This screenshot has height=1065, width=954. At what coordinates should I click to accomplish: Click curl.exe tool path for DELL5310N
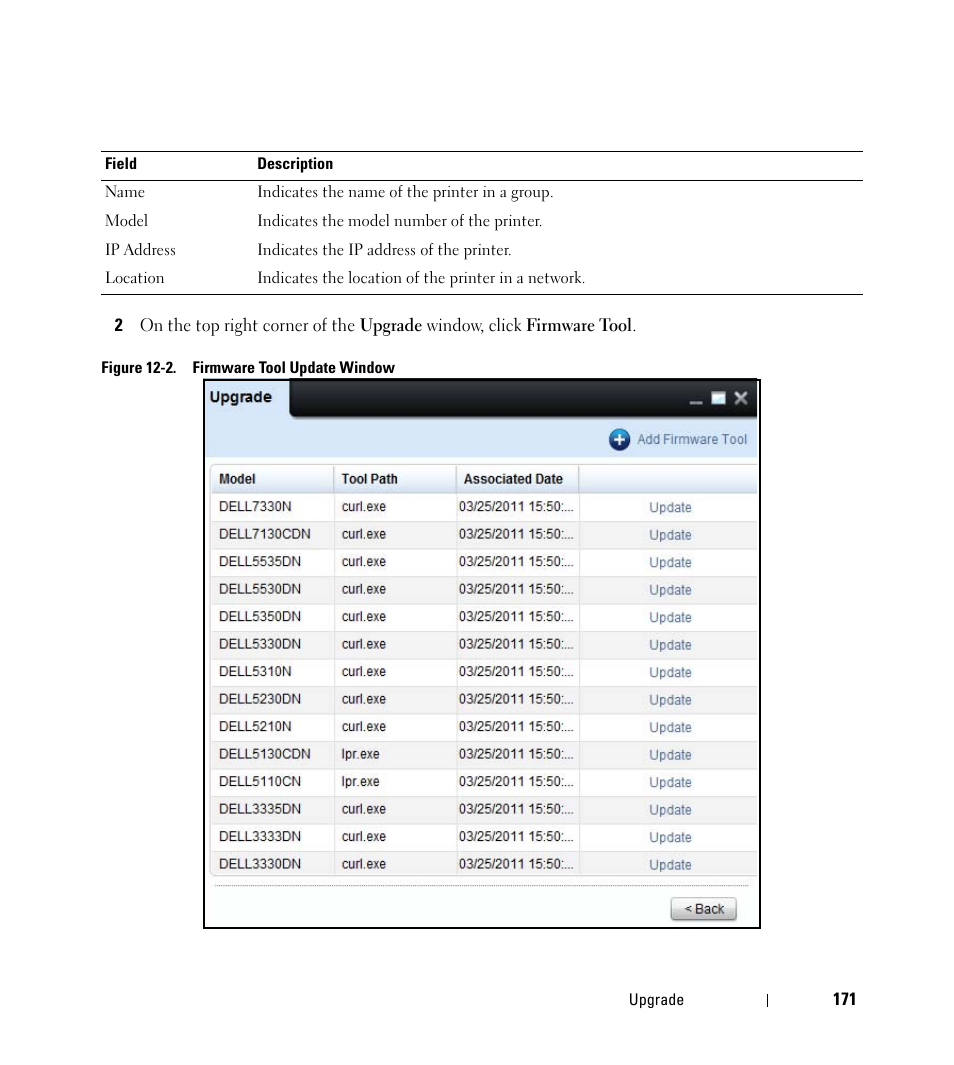363,672
